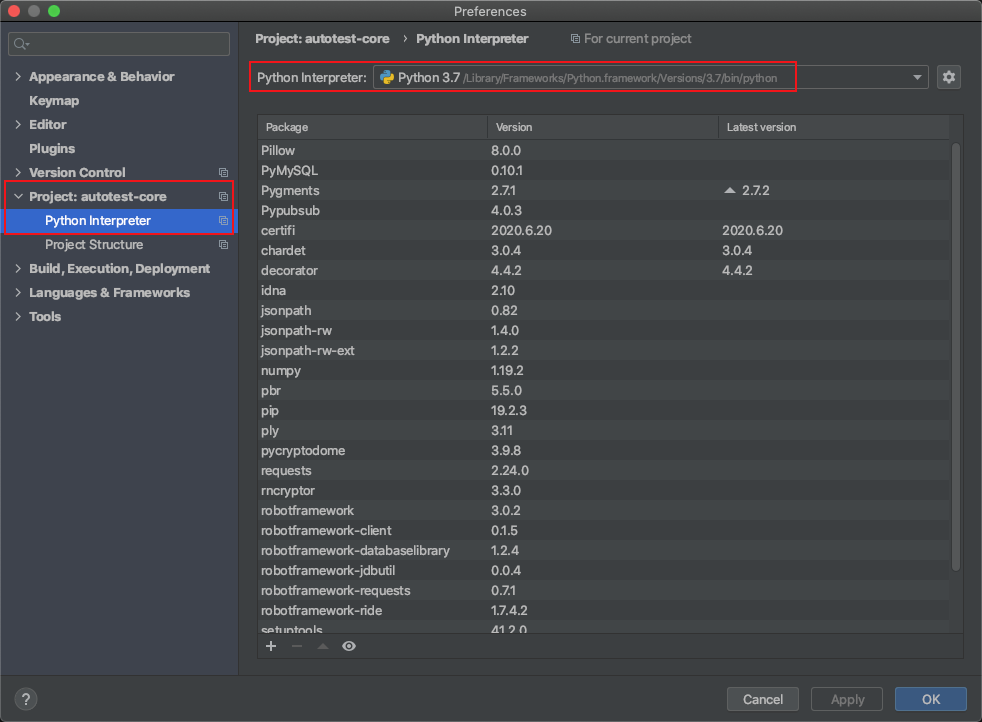
Task: Expand the Editor section
Action: (18, 125)
